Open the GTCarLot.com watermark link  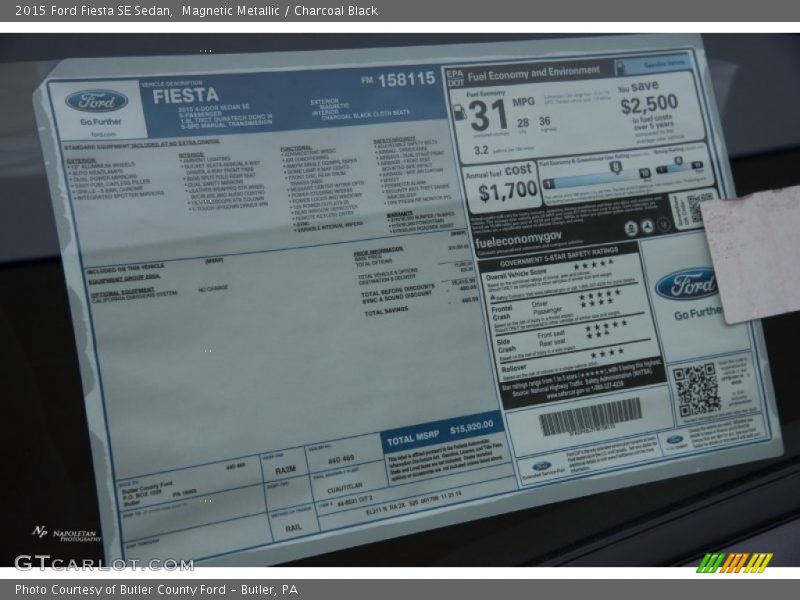coord(103,564)
